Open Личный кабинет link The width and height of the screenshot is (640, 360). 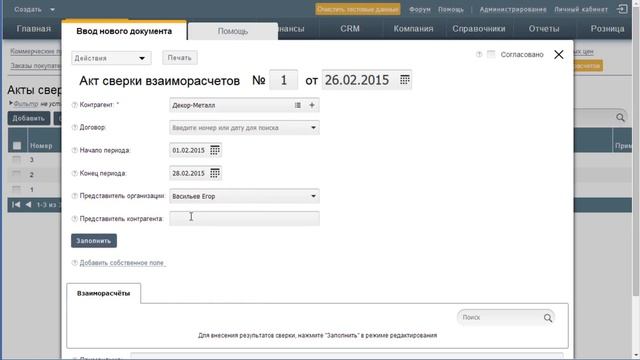581,9
